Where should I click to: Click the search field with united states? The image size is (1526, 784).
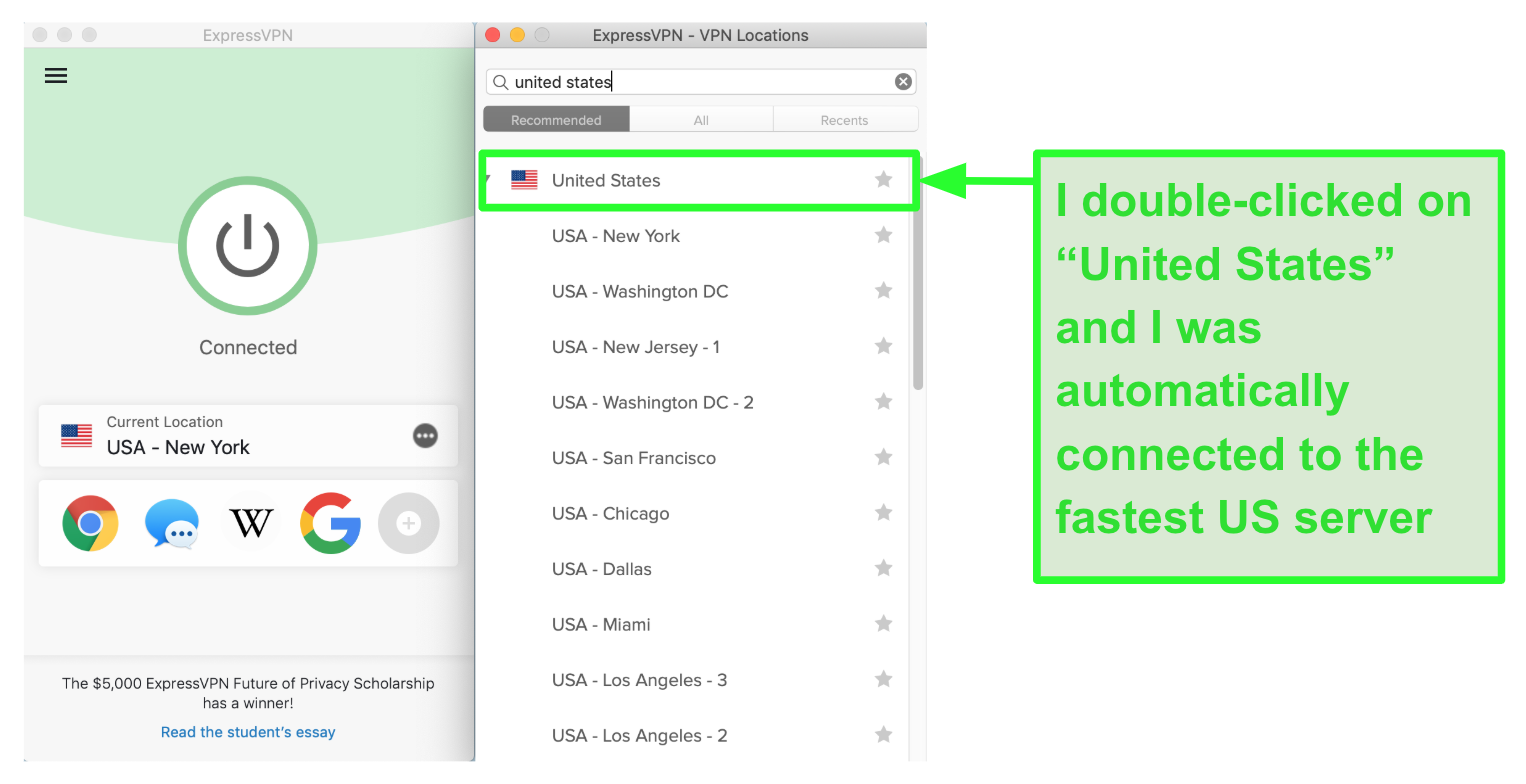tap(701, 82)
